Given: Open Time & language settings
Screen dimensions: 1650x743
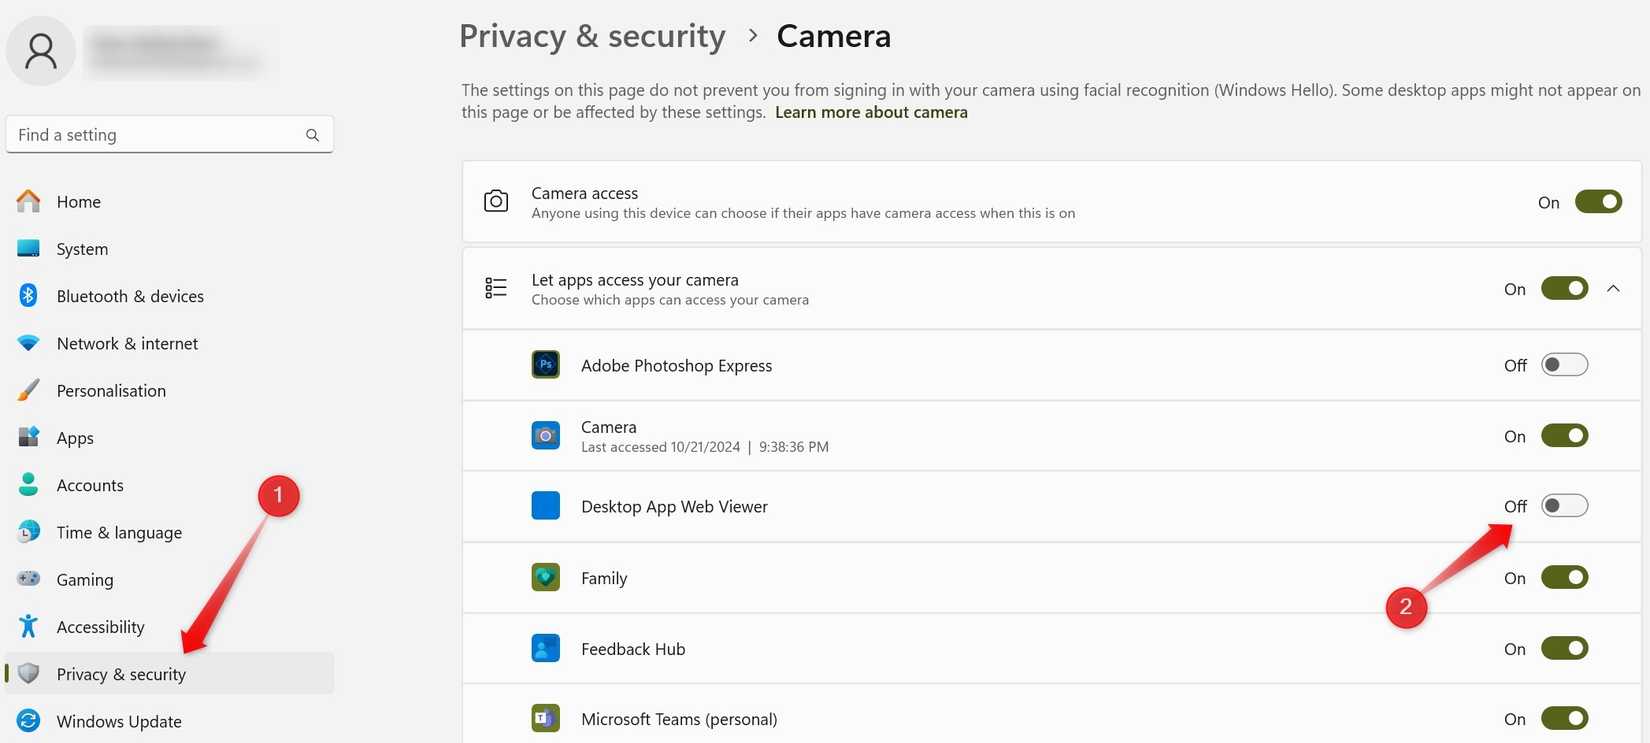Looking at the screenshot, I should (118, 532).
